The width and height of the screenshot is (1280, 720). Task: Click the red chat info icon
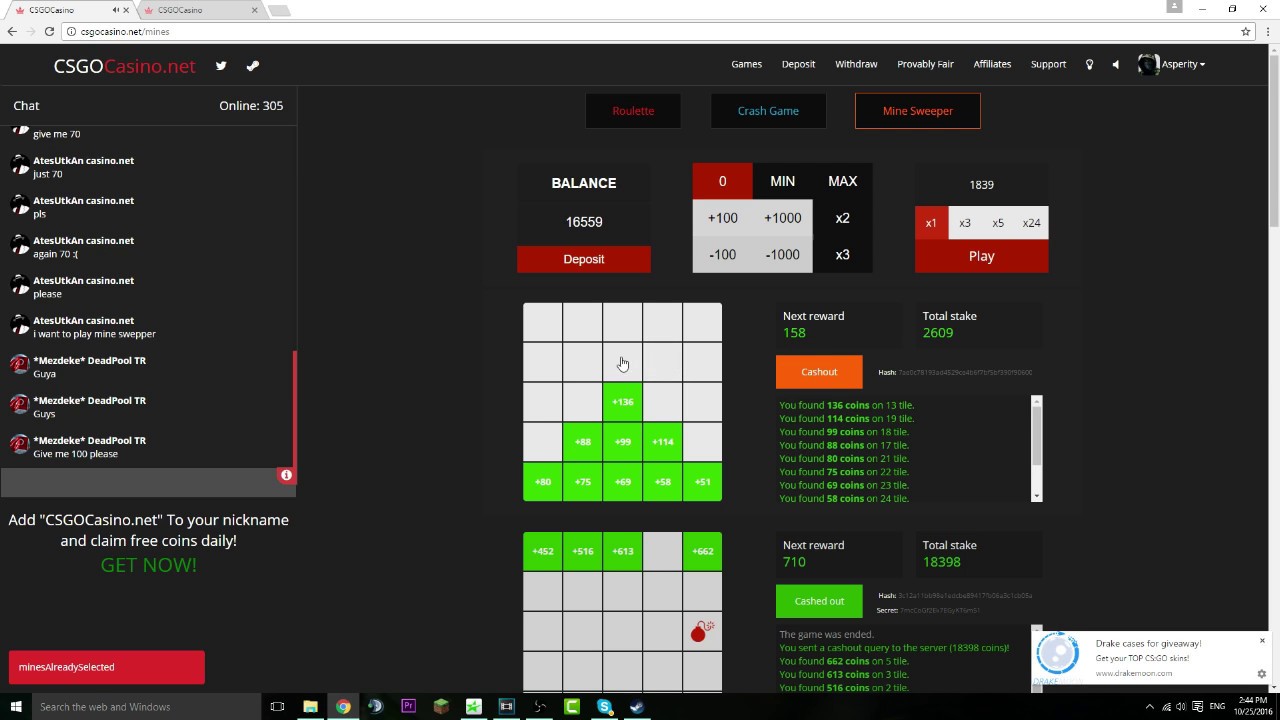[x=286, y=475]
